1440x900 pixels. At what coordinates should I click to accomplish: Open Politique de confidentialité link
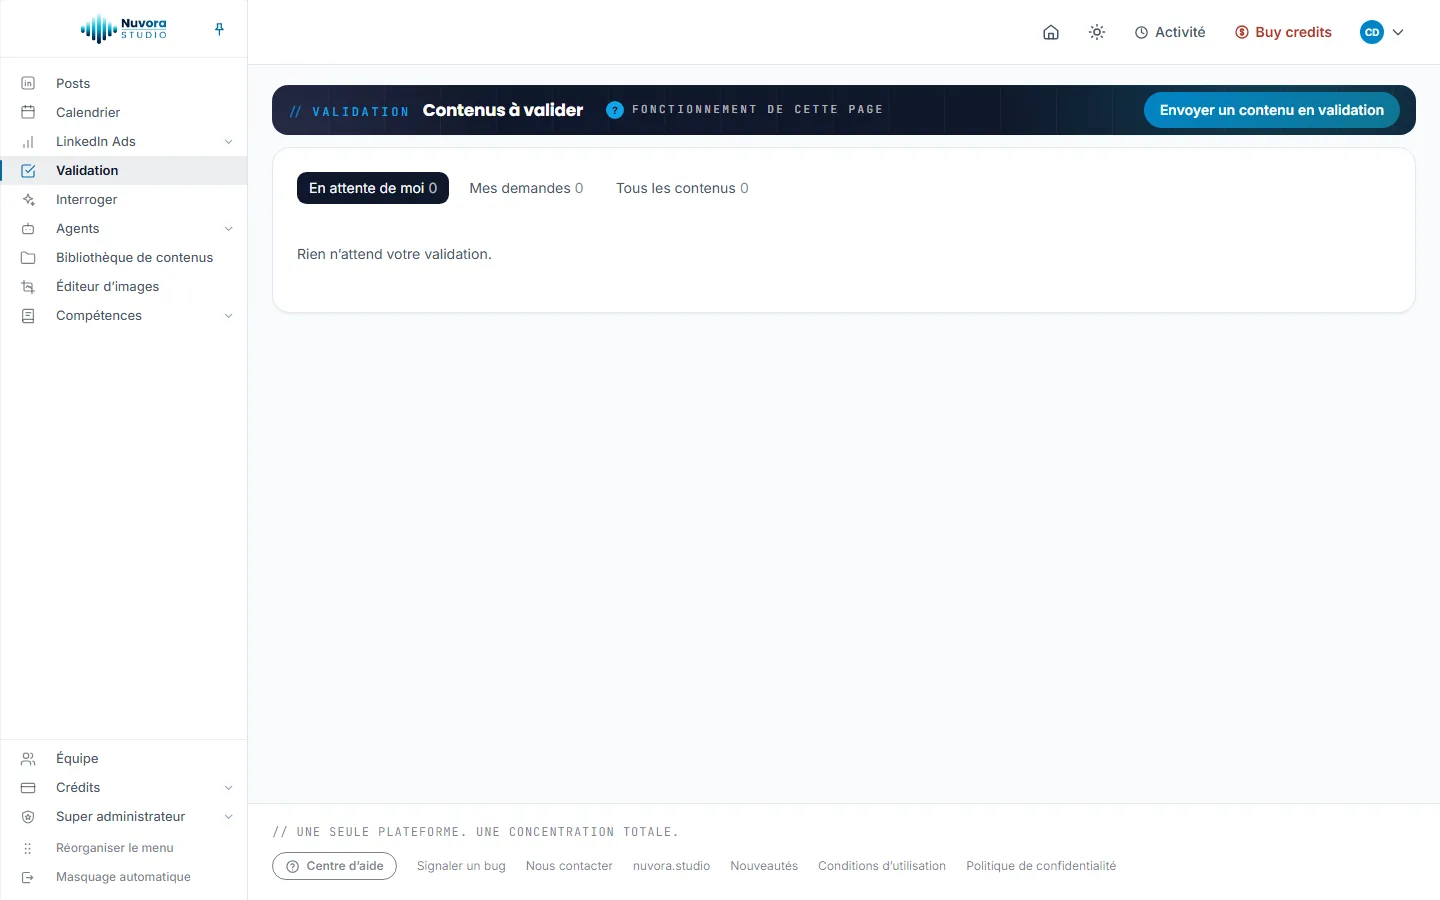1041,866
